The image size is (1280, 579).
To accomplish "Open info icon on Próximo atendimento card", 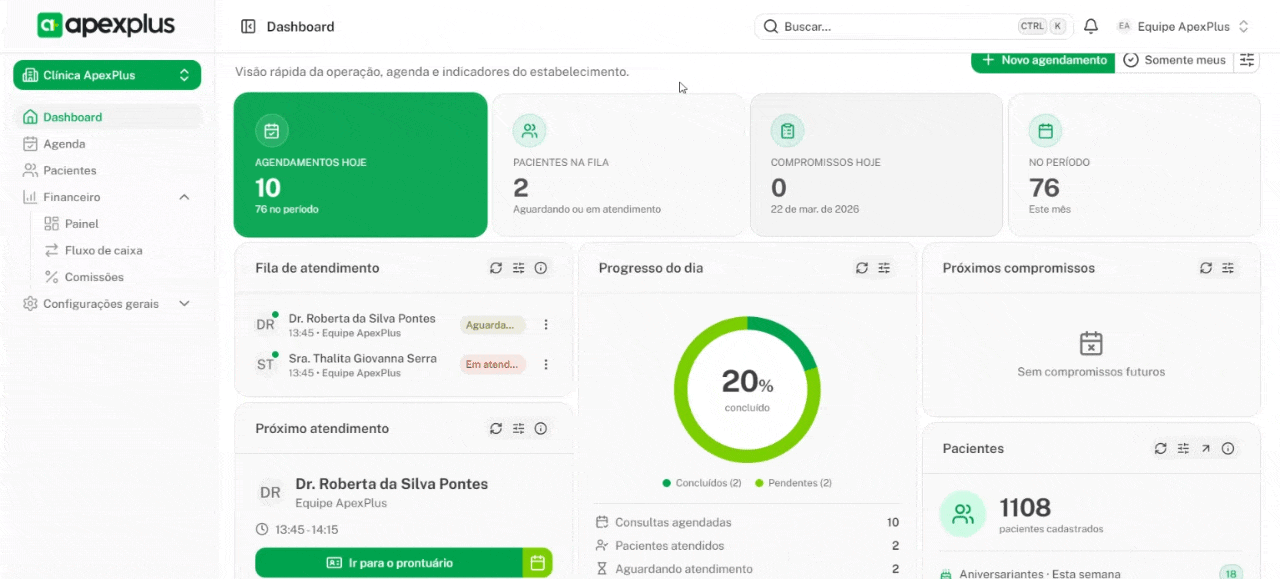I will 541,429.
